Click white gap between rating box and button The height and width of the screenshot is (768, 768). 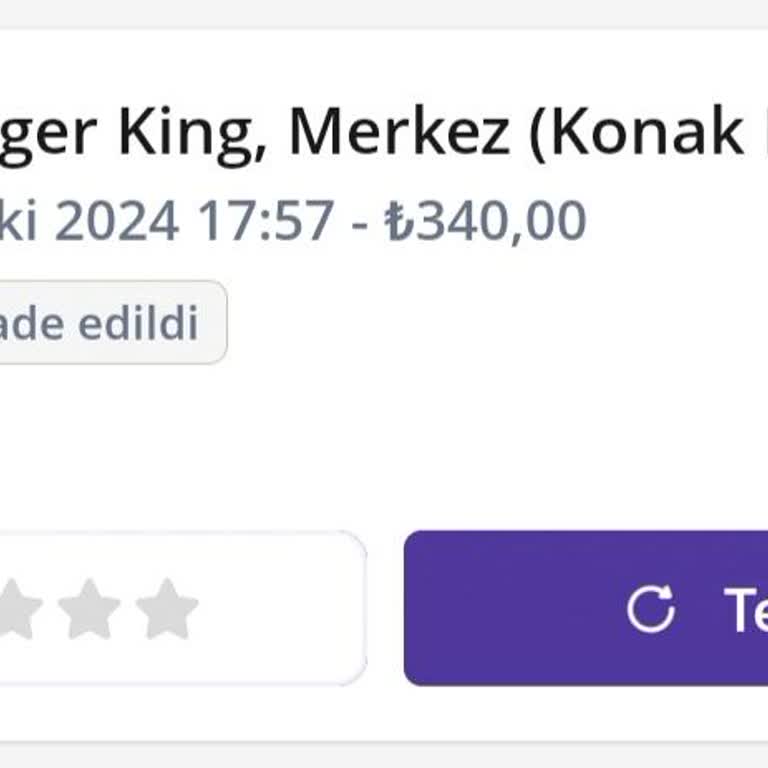point(385,609)
